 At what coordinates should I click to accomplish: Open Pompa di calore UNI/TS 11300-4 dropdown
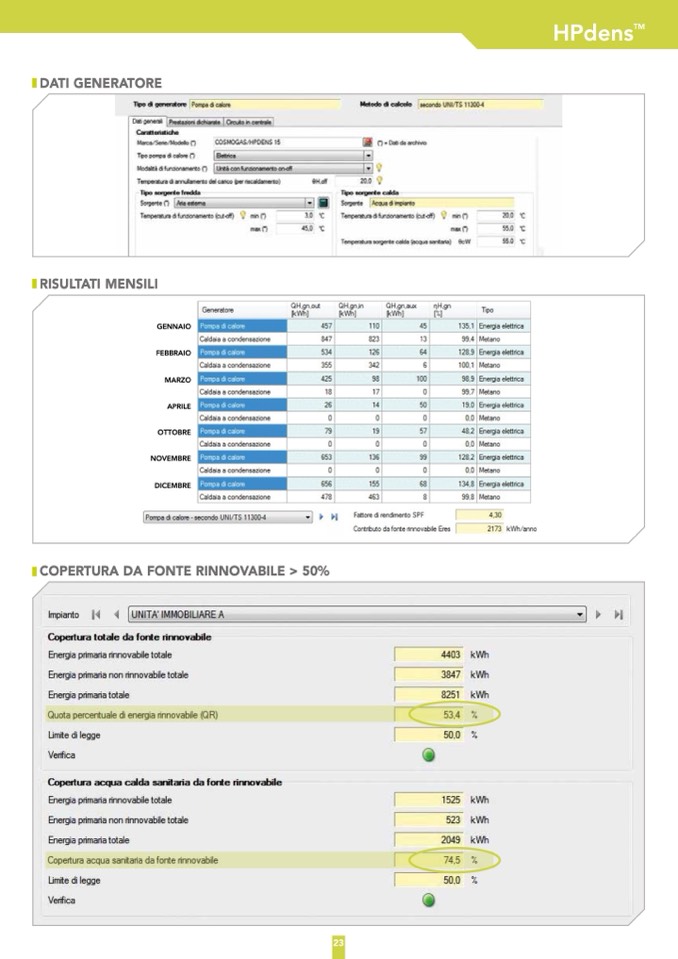[x=308, y=517]
